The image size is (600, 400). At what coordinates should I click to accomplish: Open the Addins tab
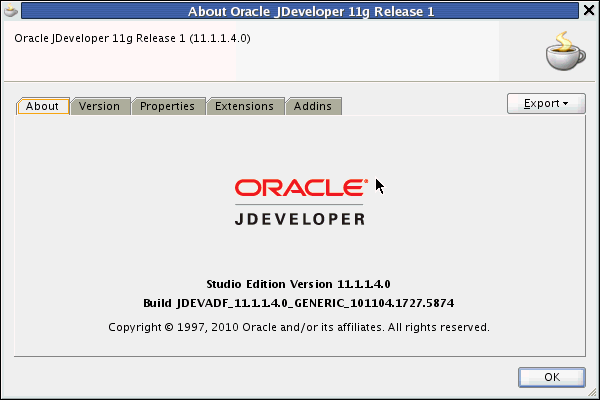tap(313, 106)
